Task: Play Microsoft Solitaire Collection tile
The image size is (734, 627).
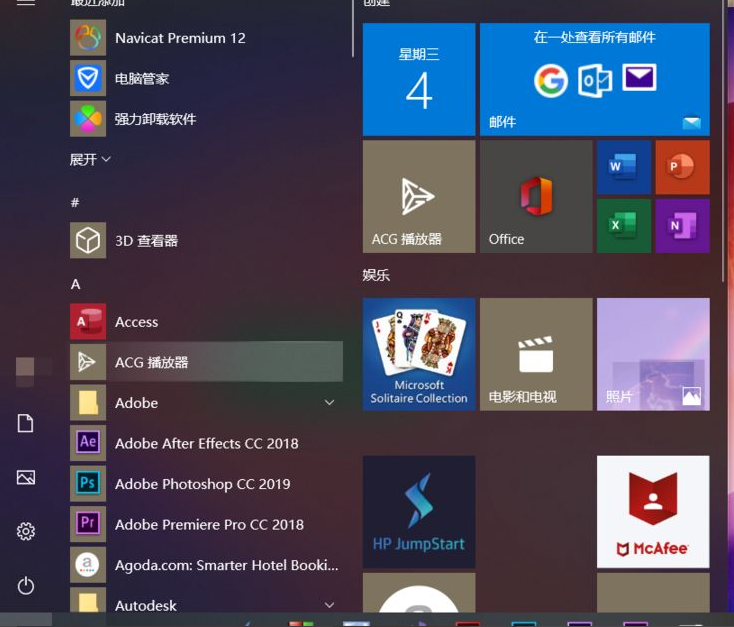Action: (x=419, y=354)
